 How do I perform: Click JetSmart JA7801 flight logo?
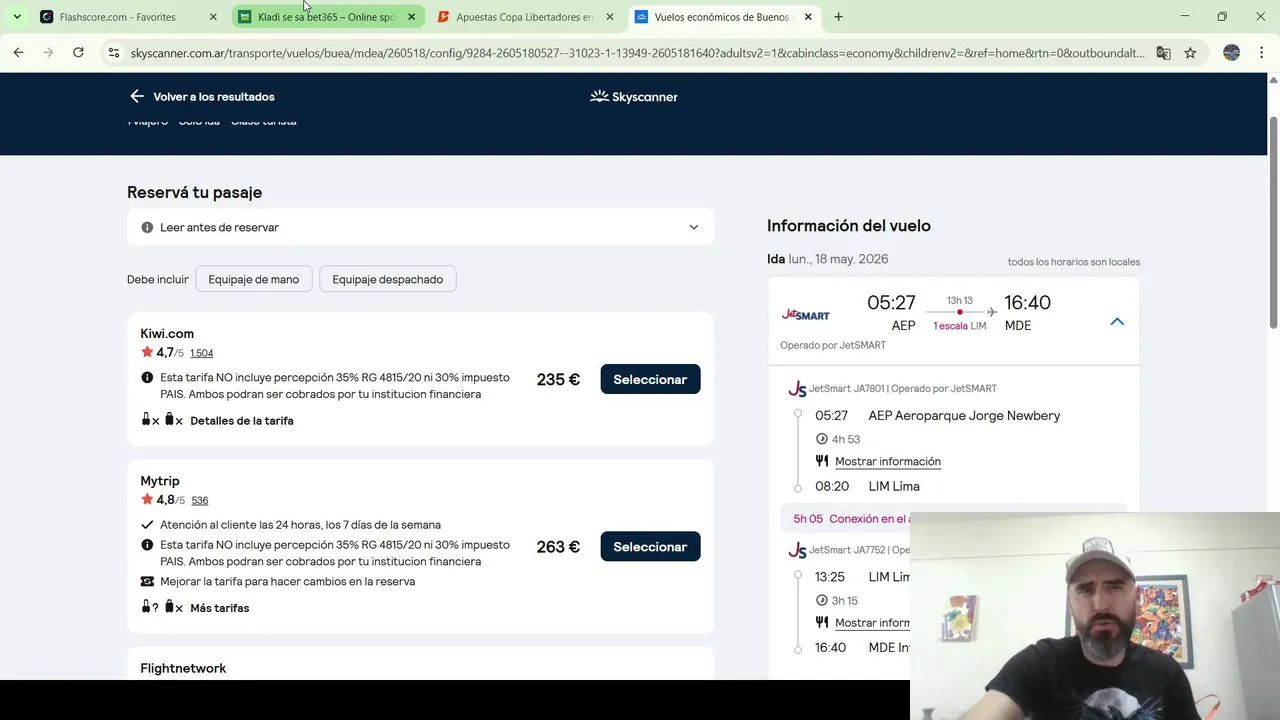pos(797,389)
